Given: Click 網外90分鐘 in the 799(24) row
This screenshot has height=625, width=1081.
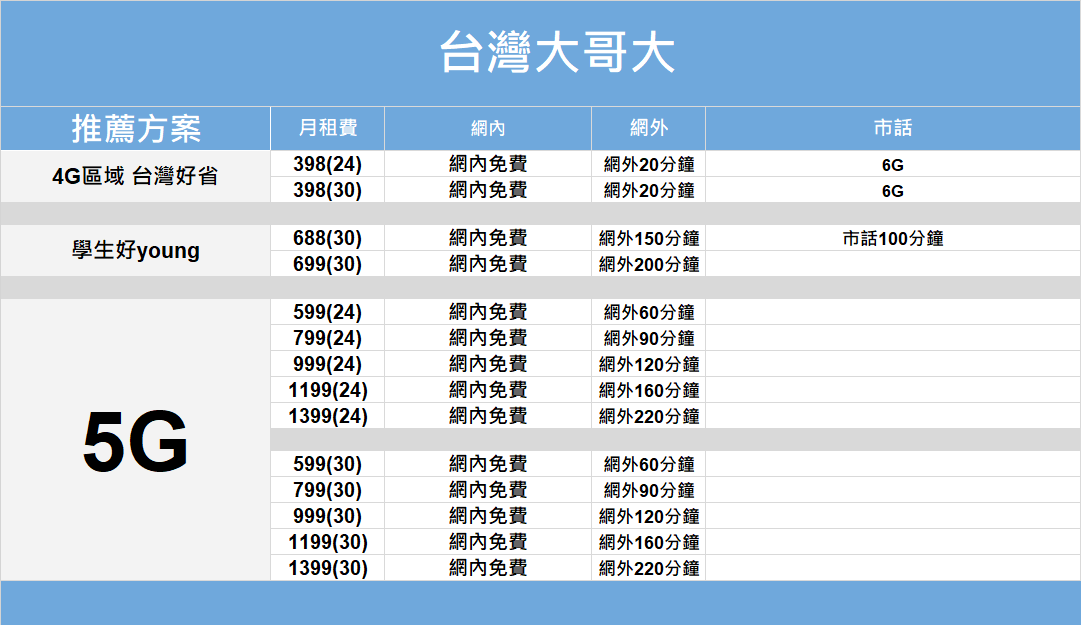Looking at the screenshot, I should pos(648,338).
